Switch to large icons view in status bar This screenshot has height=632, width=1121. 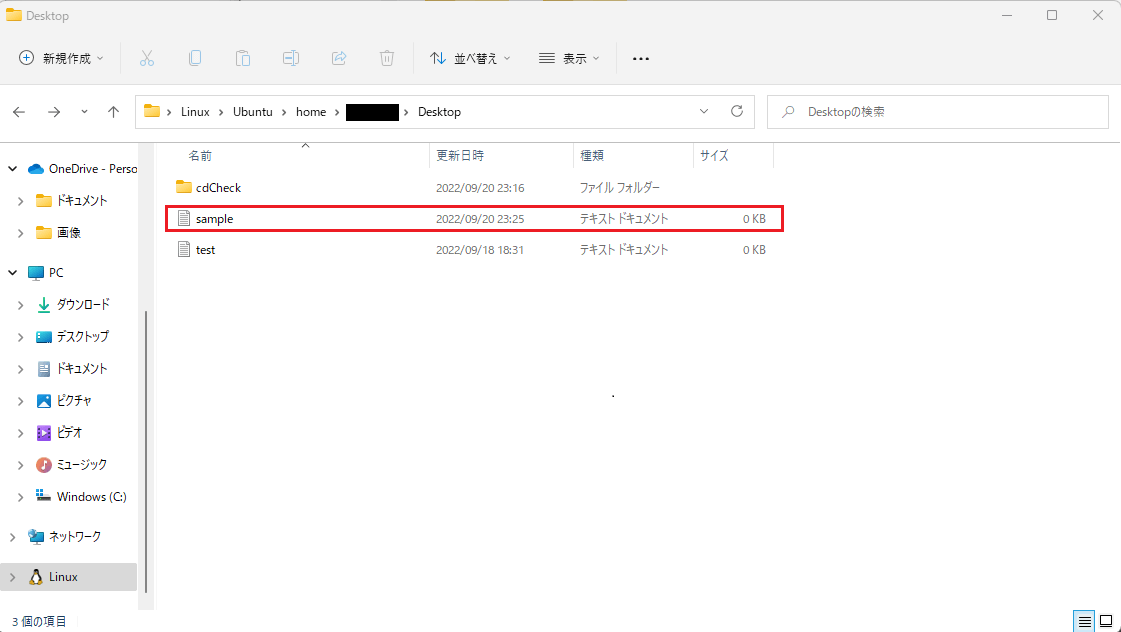[x=1106, y=621]
